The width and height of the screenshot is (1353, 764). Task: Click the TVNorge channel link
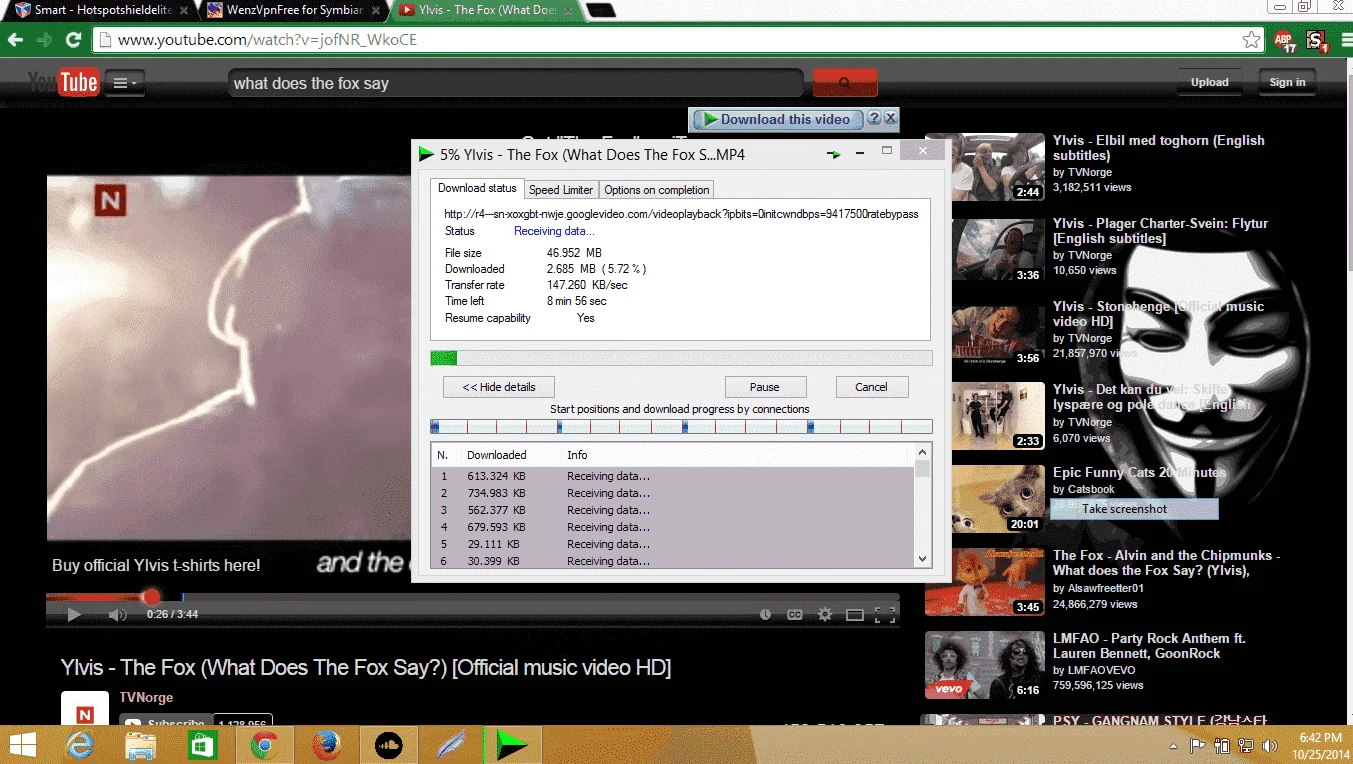(x=146, y=698)
